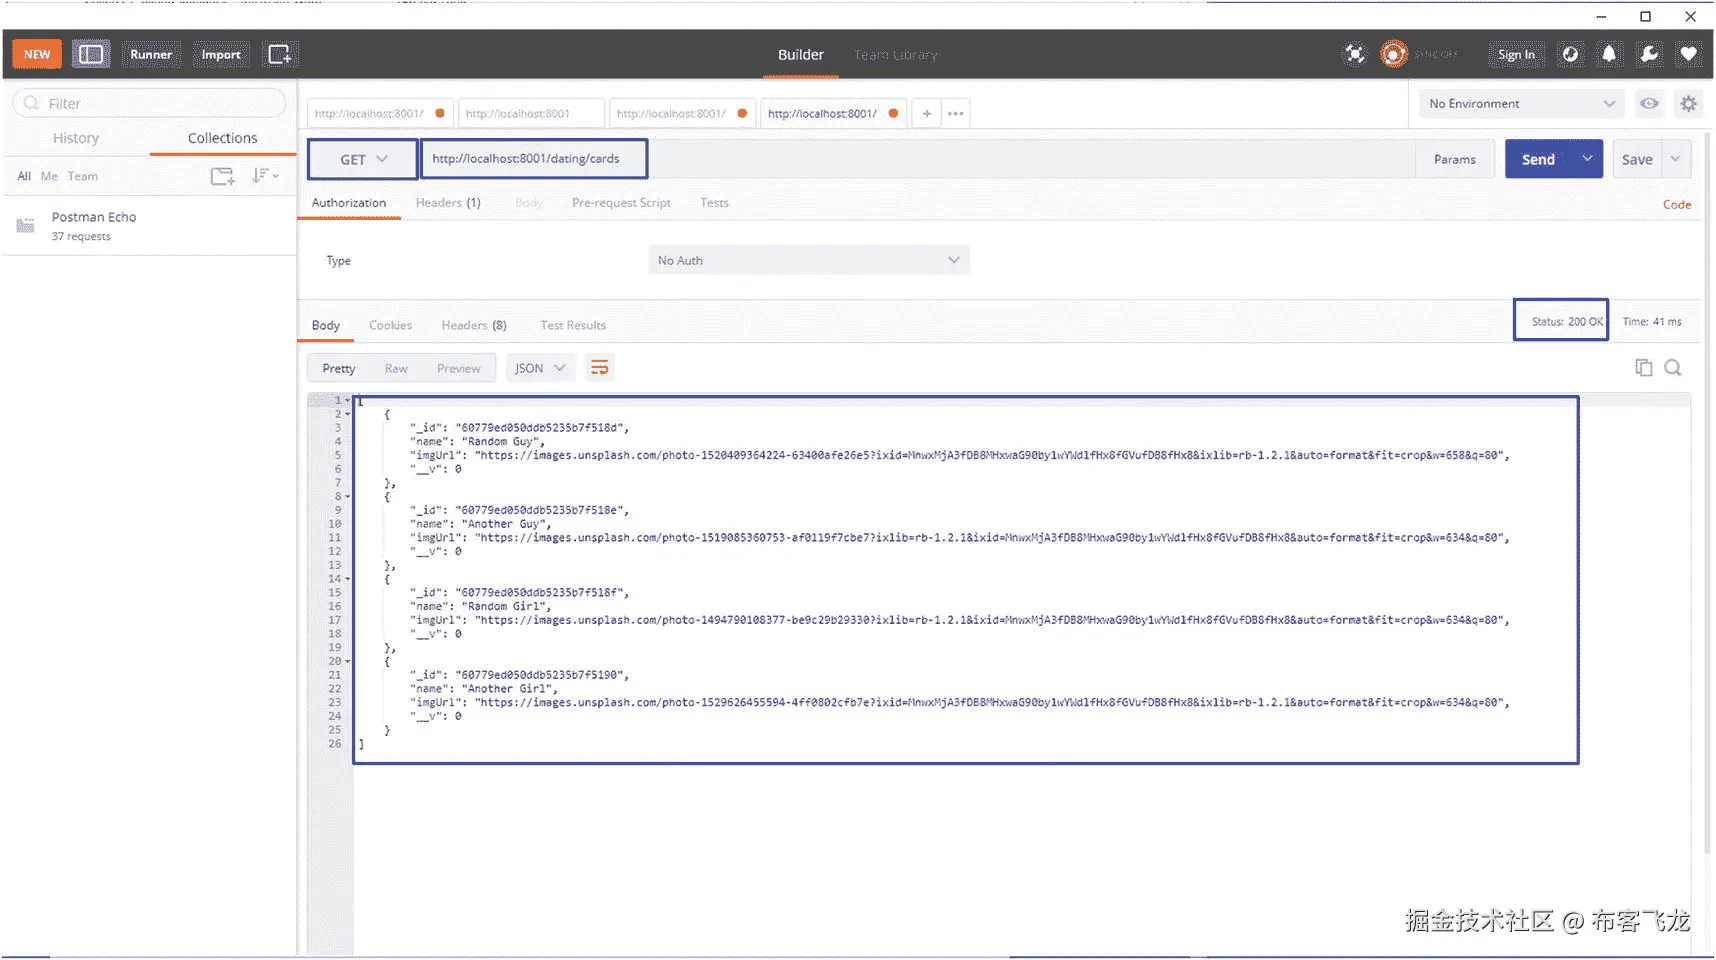This screenshot has height=960, width=1716.
Task: Open manage environments gear icon
Action: [1689, 103]
